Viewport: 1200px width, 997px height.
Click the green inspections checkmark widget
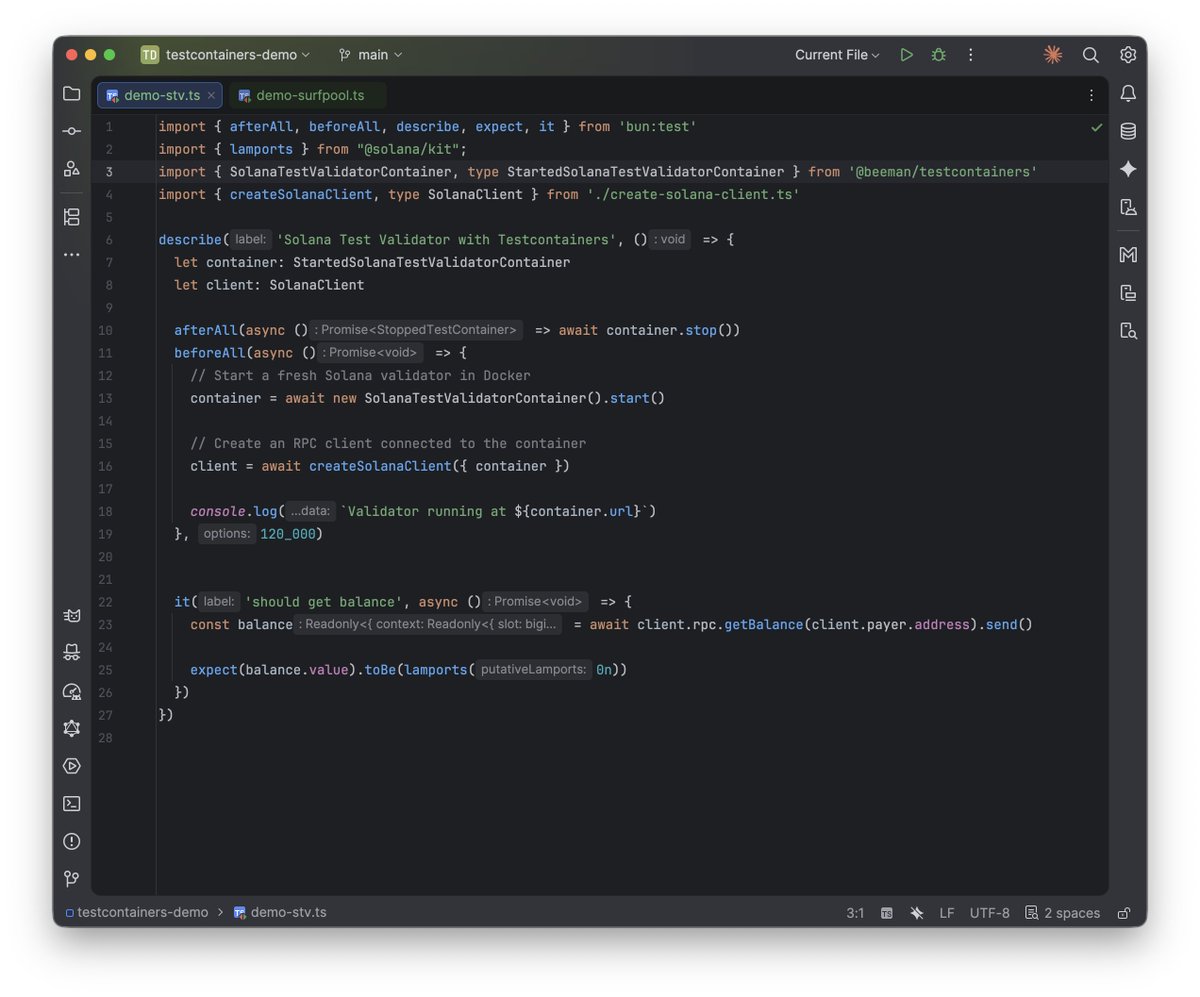pyautogui.click(x=1097, y=127)
